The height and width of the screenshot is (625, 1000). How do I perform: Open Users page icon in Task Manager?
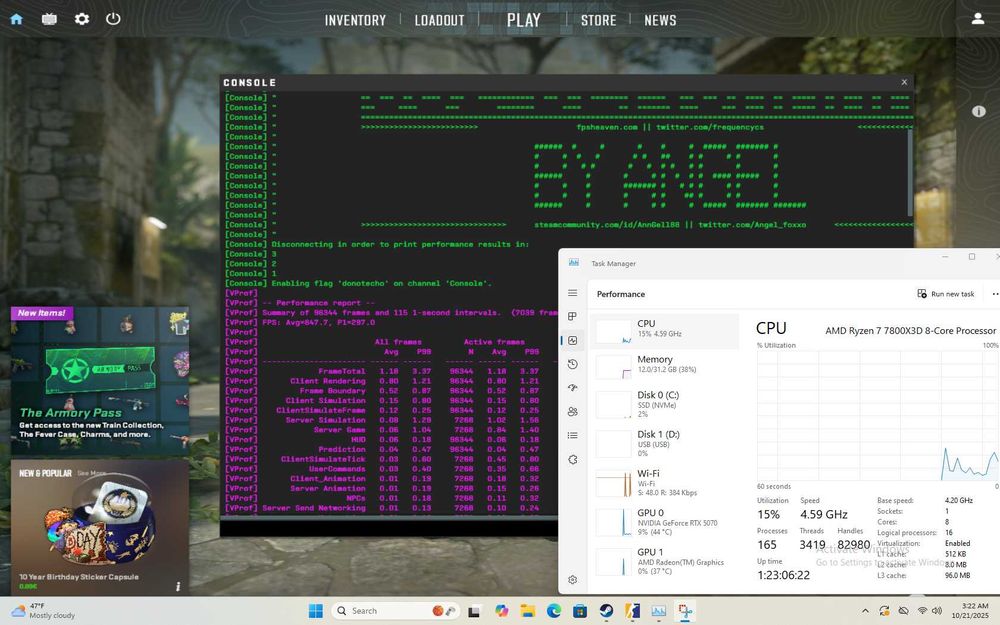[x=573, y=412]
